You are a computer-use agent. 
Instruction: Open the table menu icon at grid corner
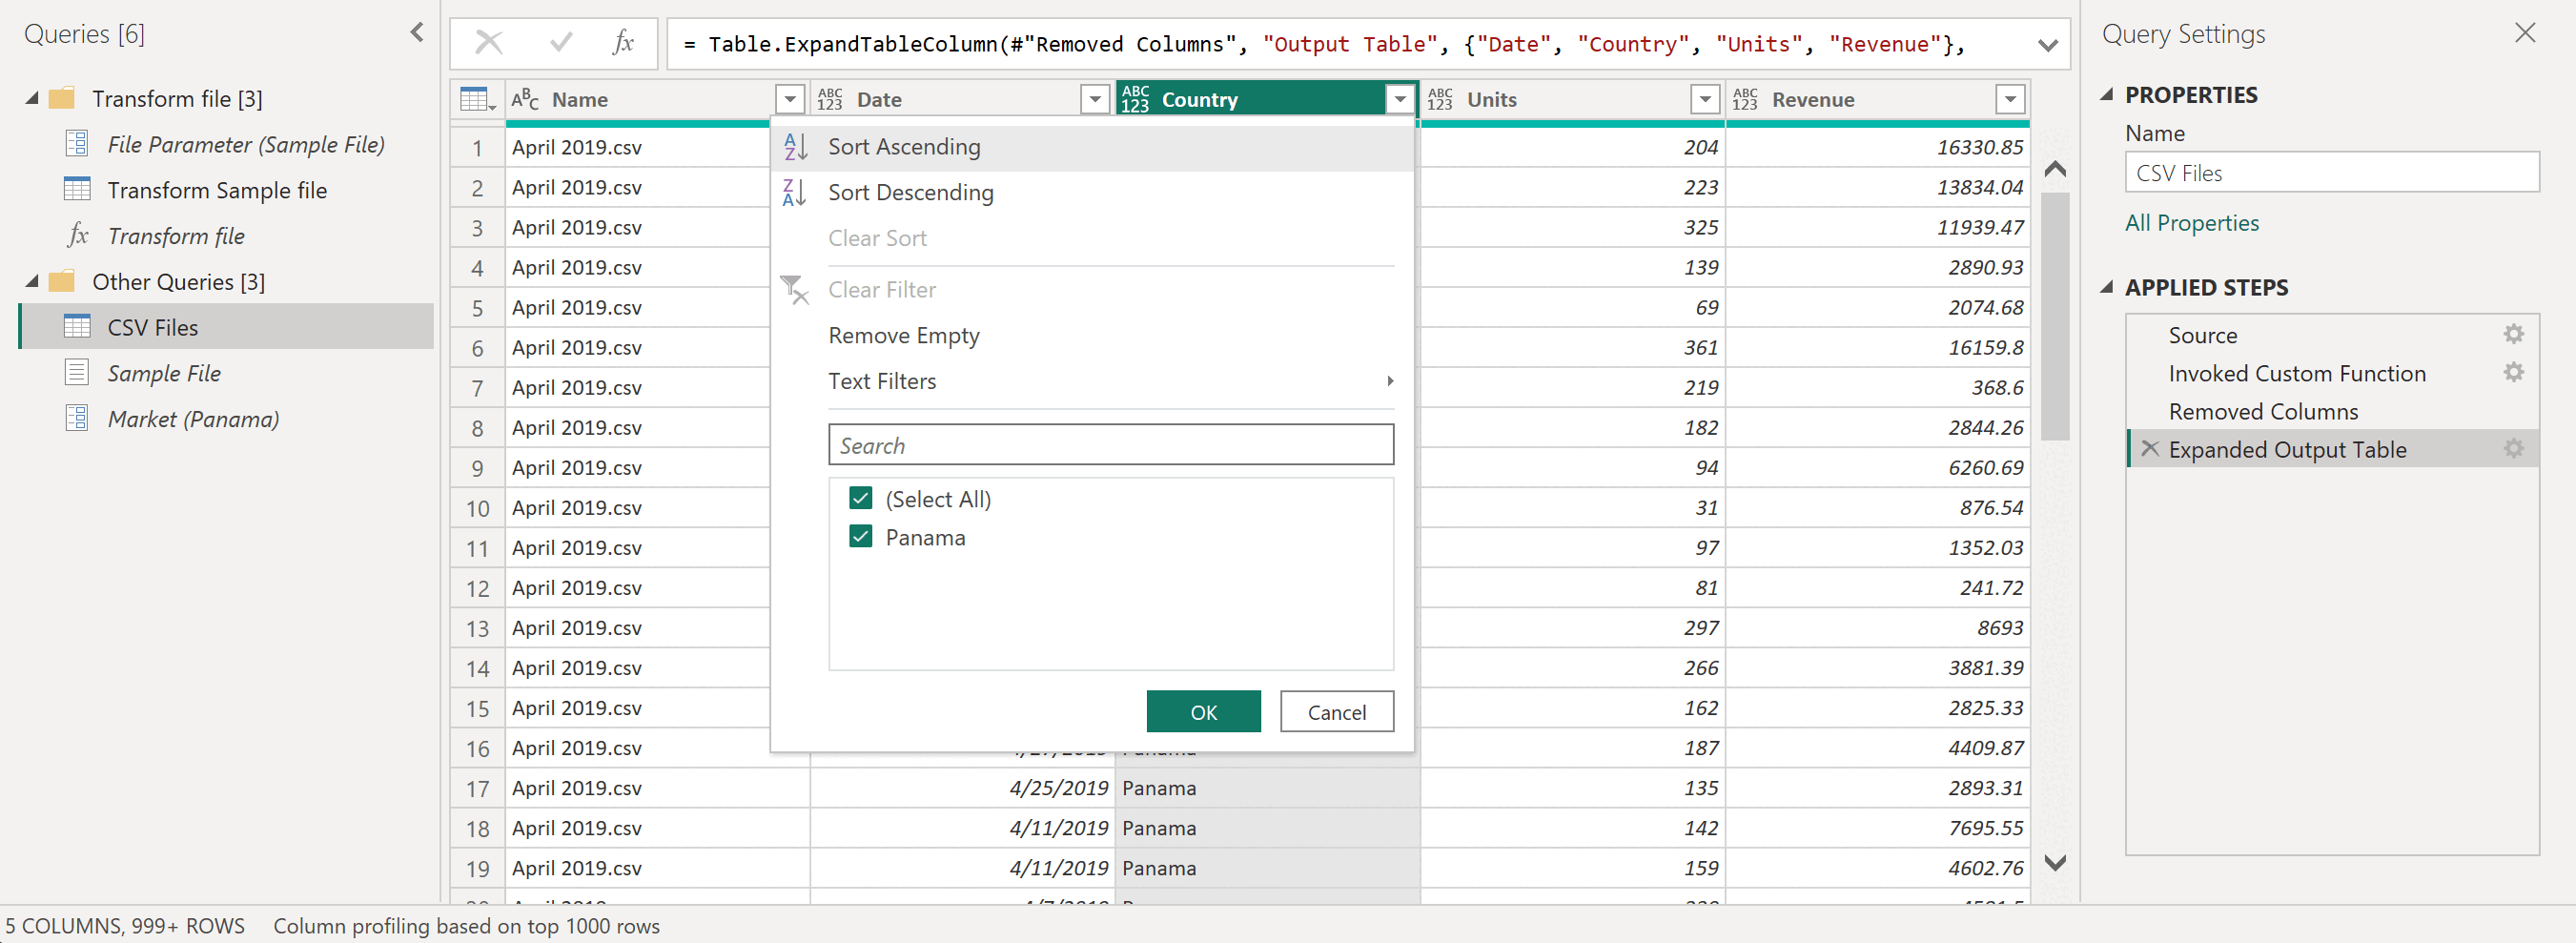pos(477,99)
